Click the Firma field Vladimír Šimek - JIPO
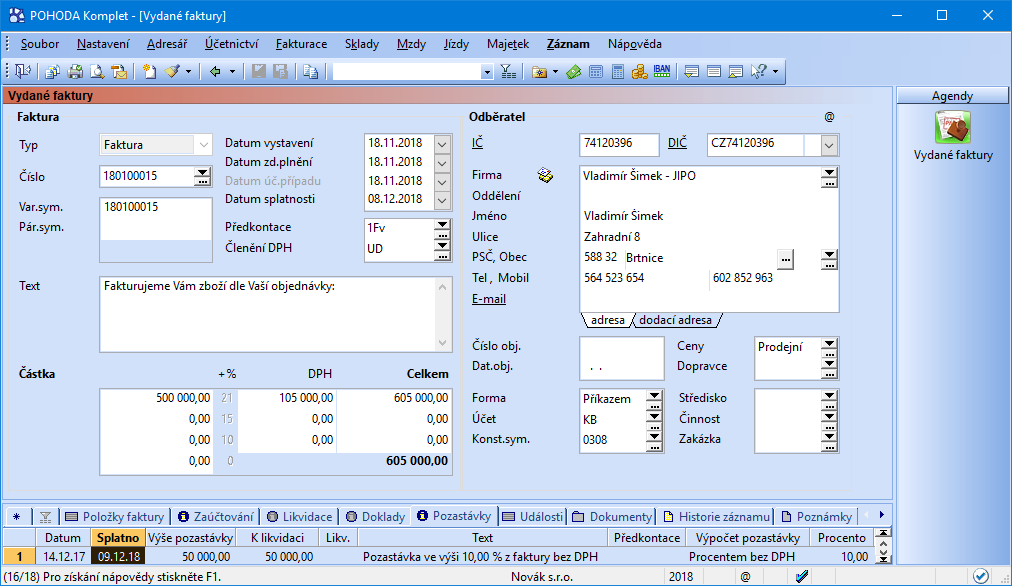The image size is (1012, 586). coord(700,176)
